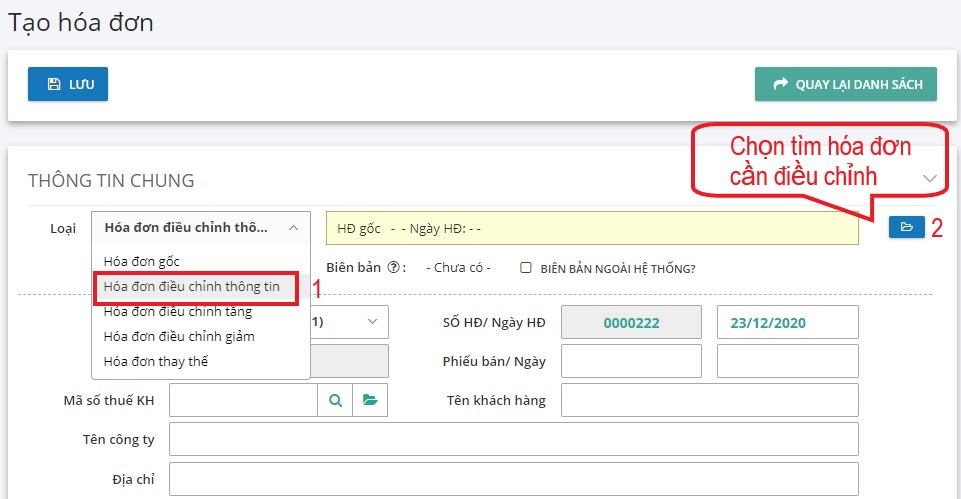
Task: Click into the Tên công ty field
Action: click(514, 439)
